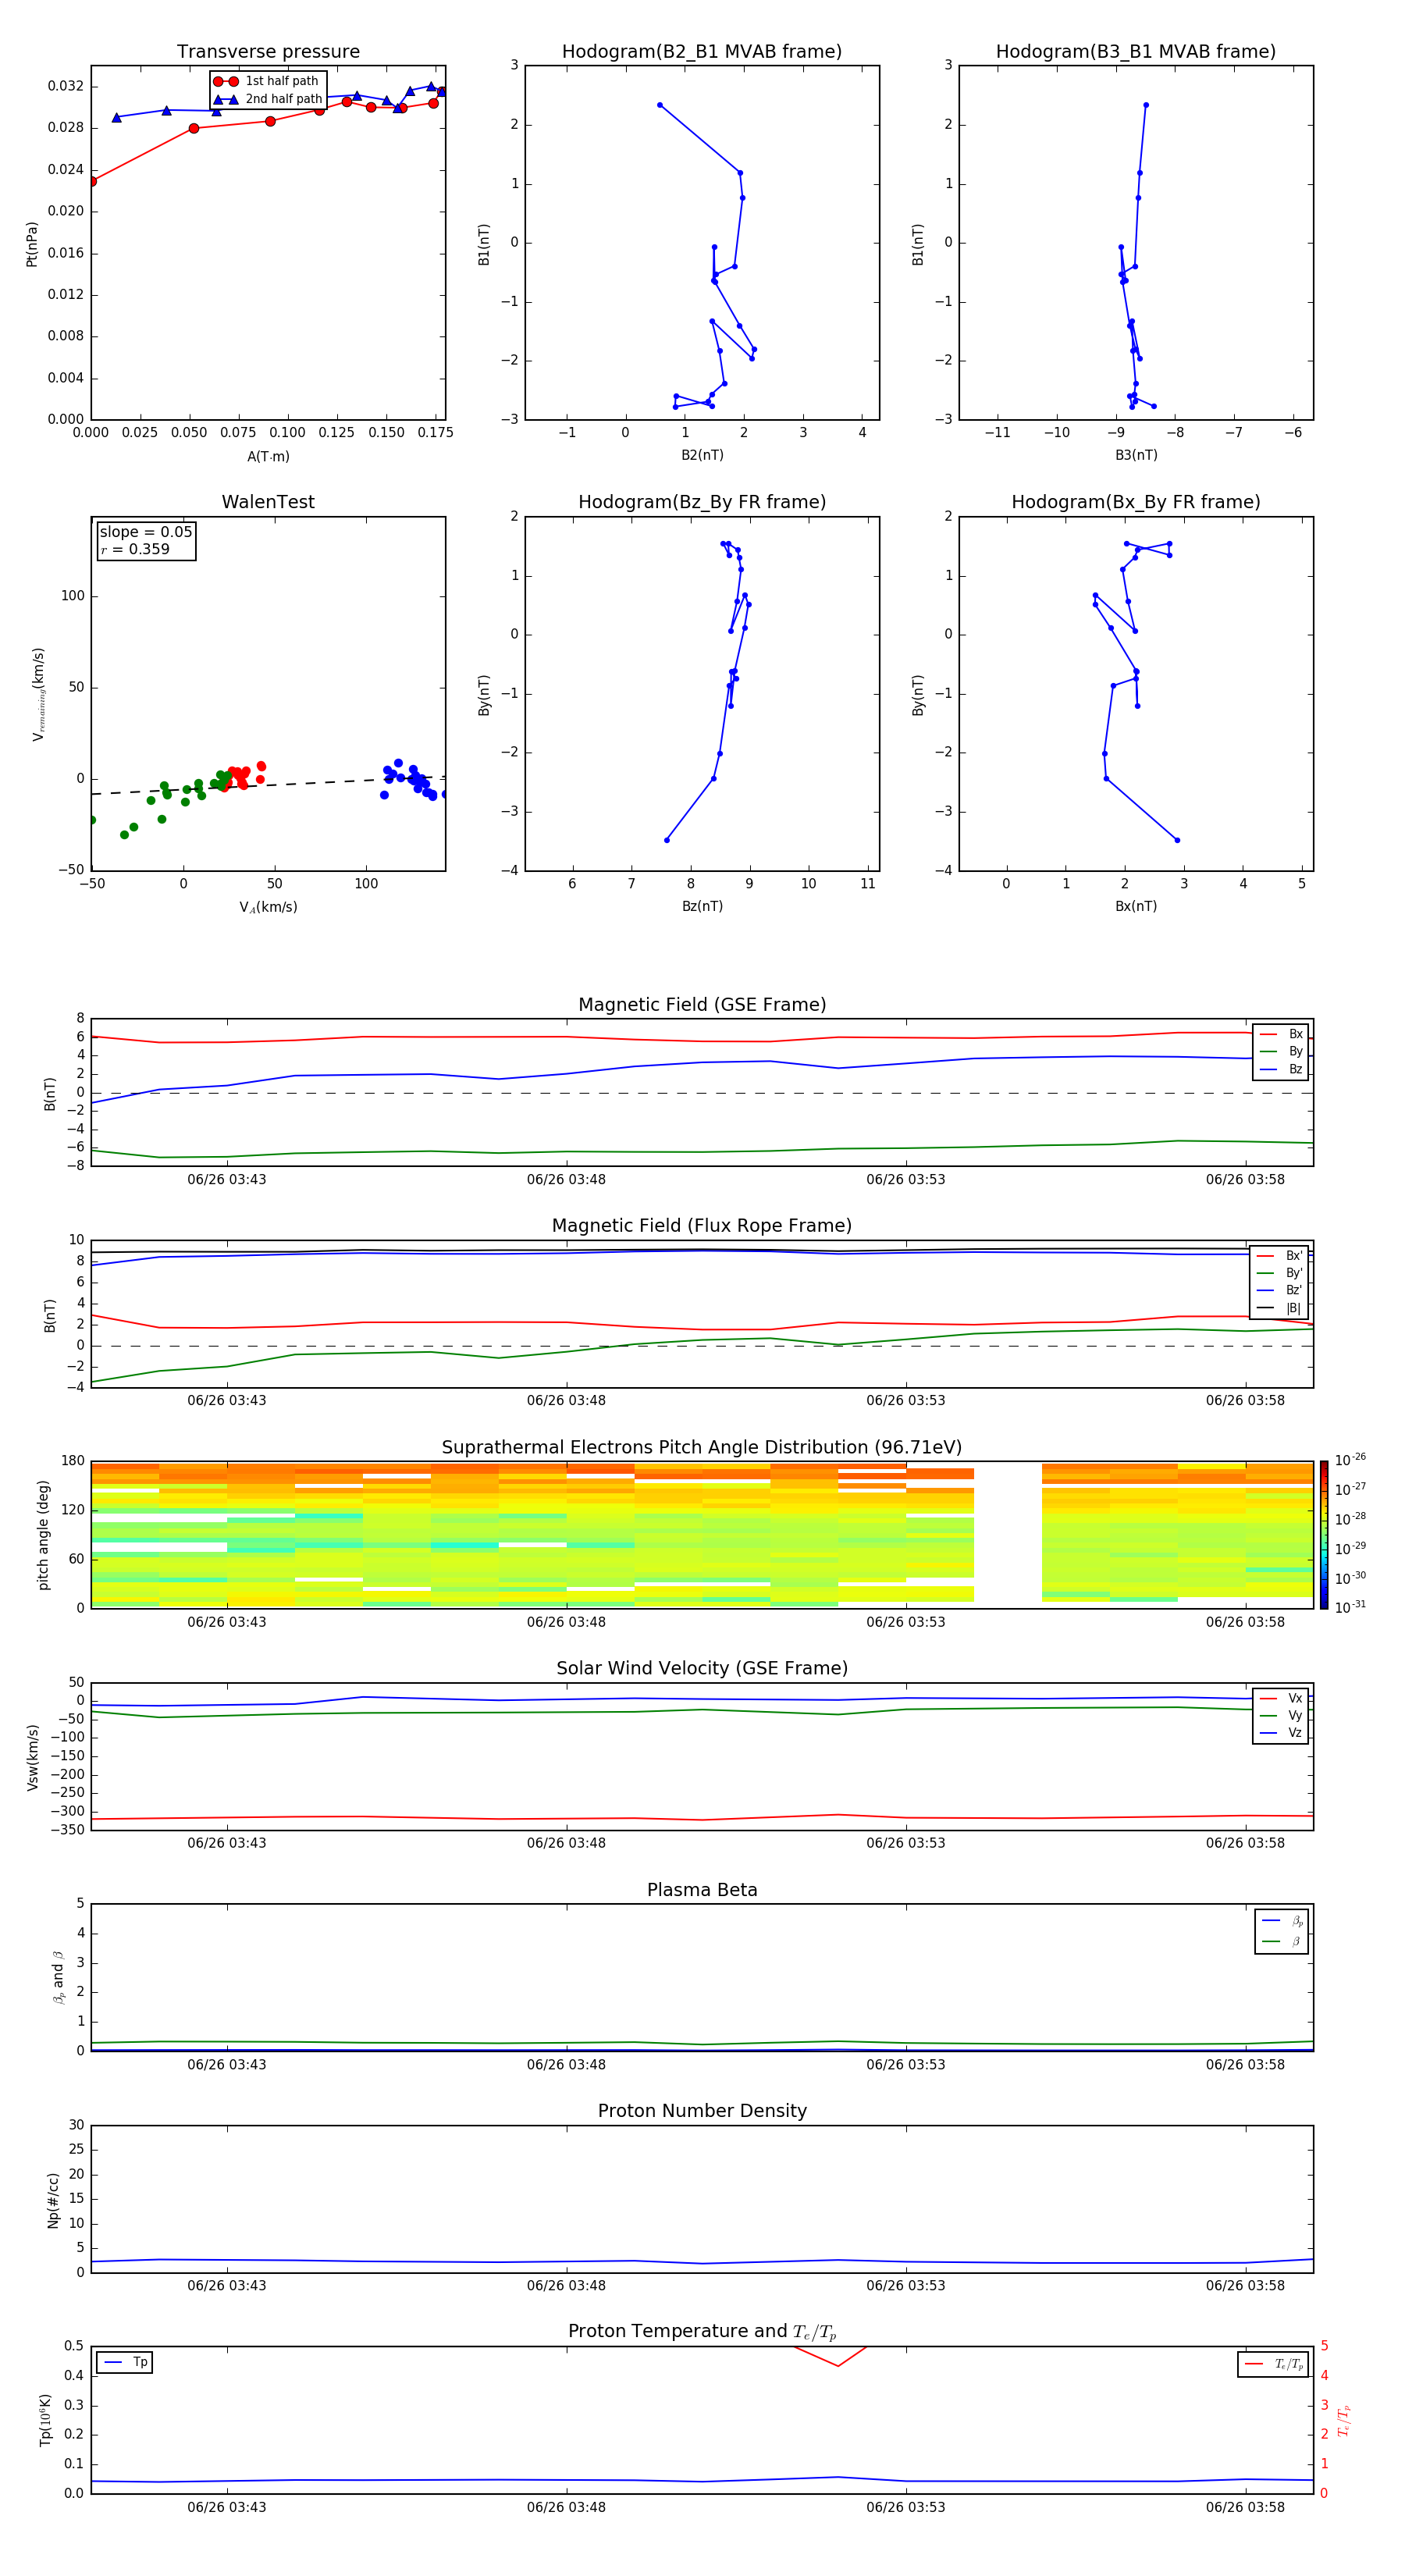
Task: Select Bx' in the Flux Rope Frame legend
Action: point(1280,1256)
